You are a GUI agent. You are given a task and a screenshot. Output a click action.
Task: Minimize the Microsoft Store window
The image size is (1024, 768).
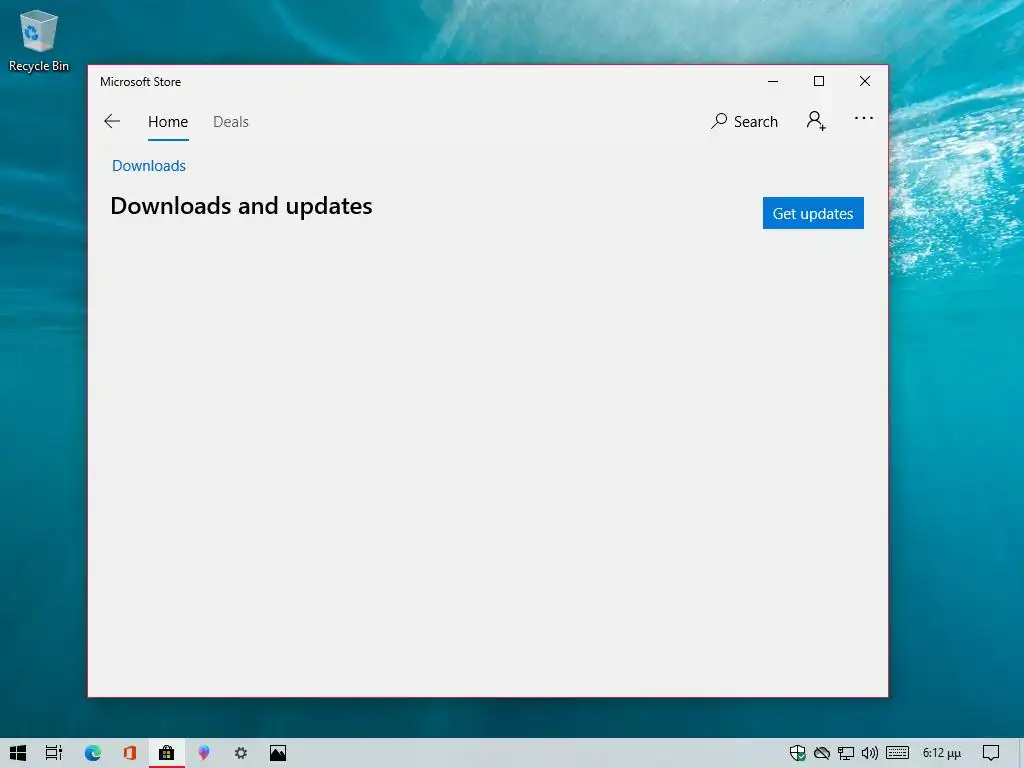(x=773, y=82)
